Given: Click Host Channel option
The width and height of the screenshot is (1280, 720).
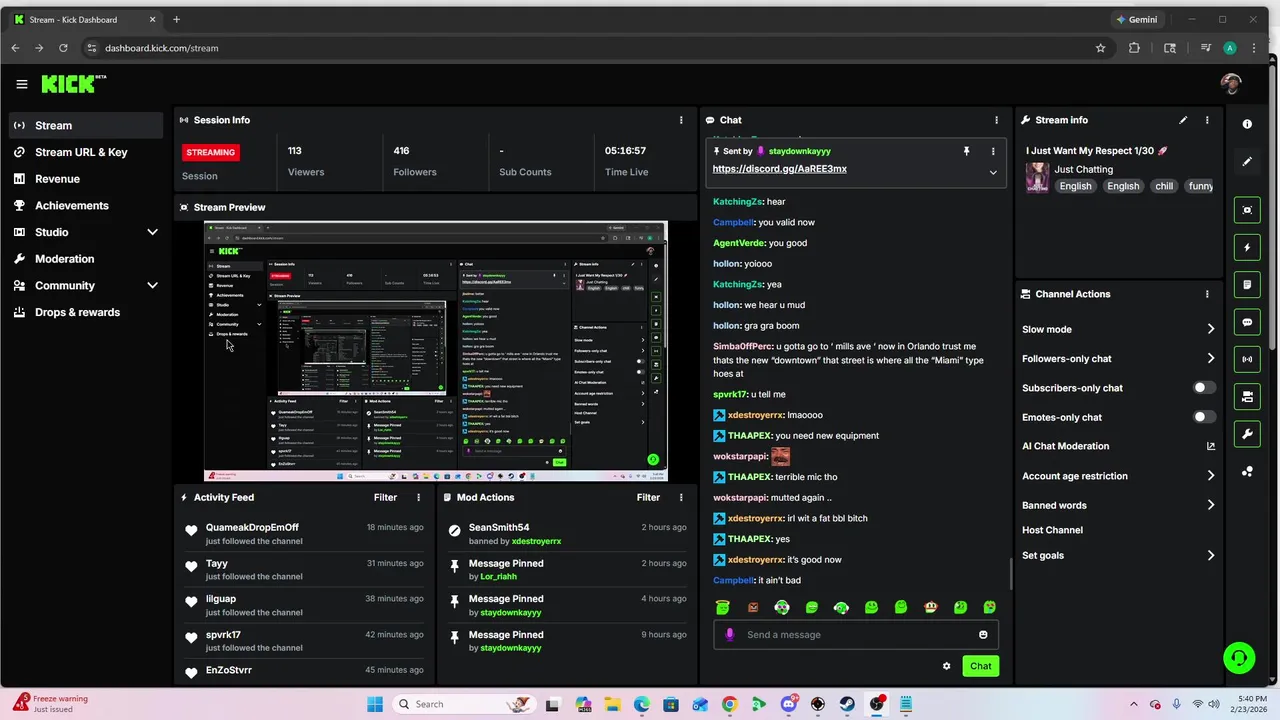Looking at the screenshot, I should click(x=1052, y=530).
